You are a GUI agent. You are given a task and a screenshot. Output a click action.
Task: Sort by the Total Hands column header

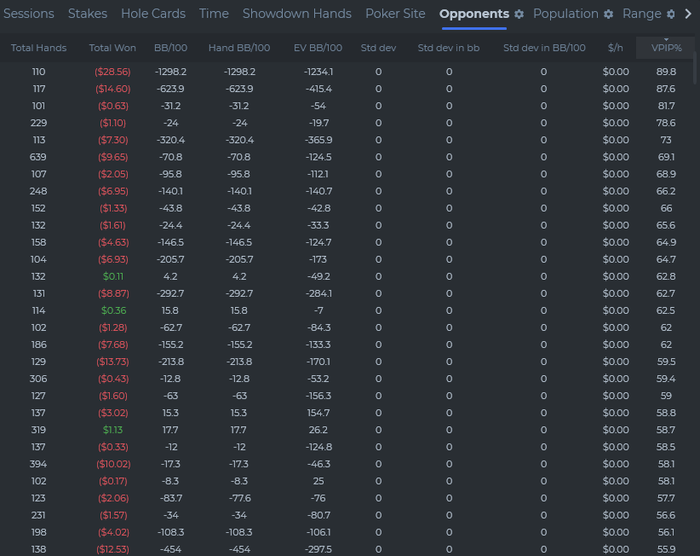point(38,48)
